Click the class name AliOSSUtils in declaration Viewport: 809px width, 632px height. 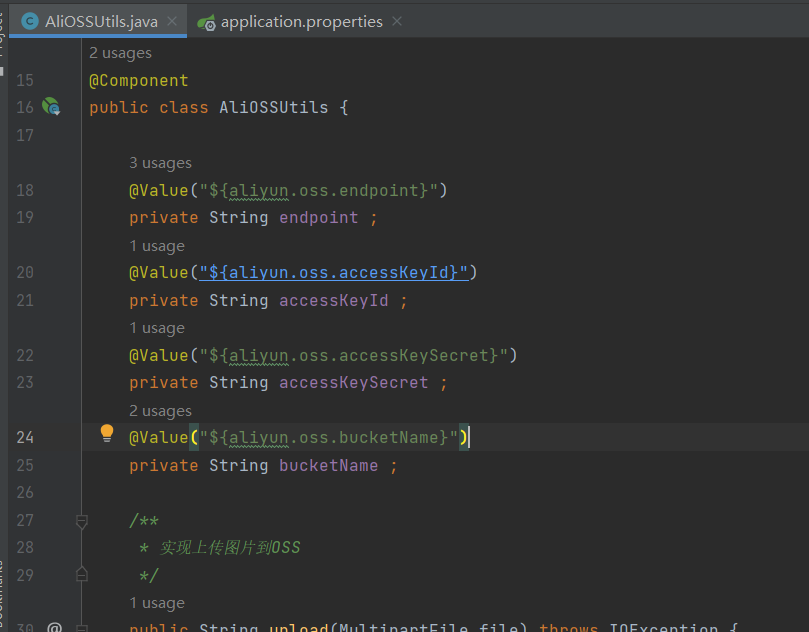tap(273, 107)
